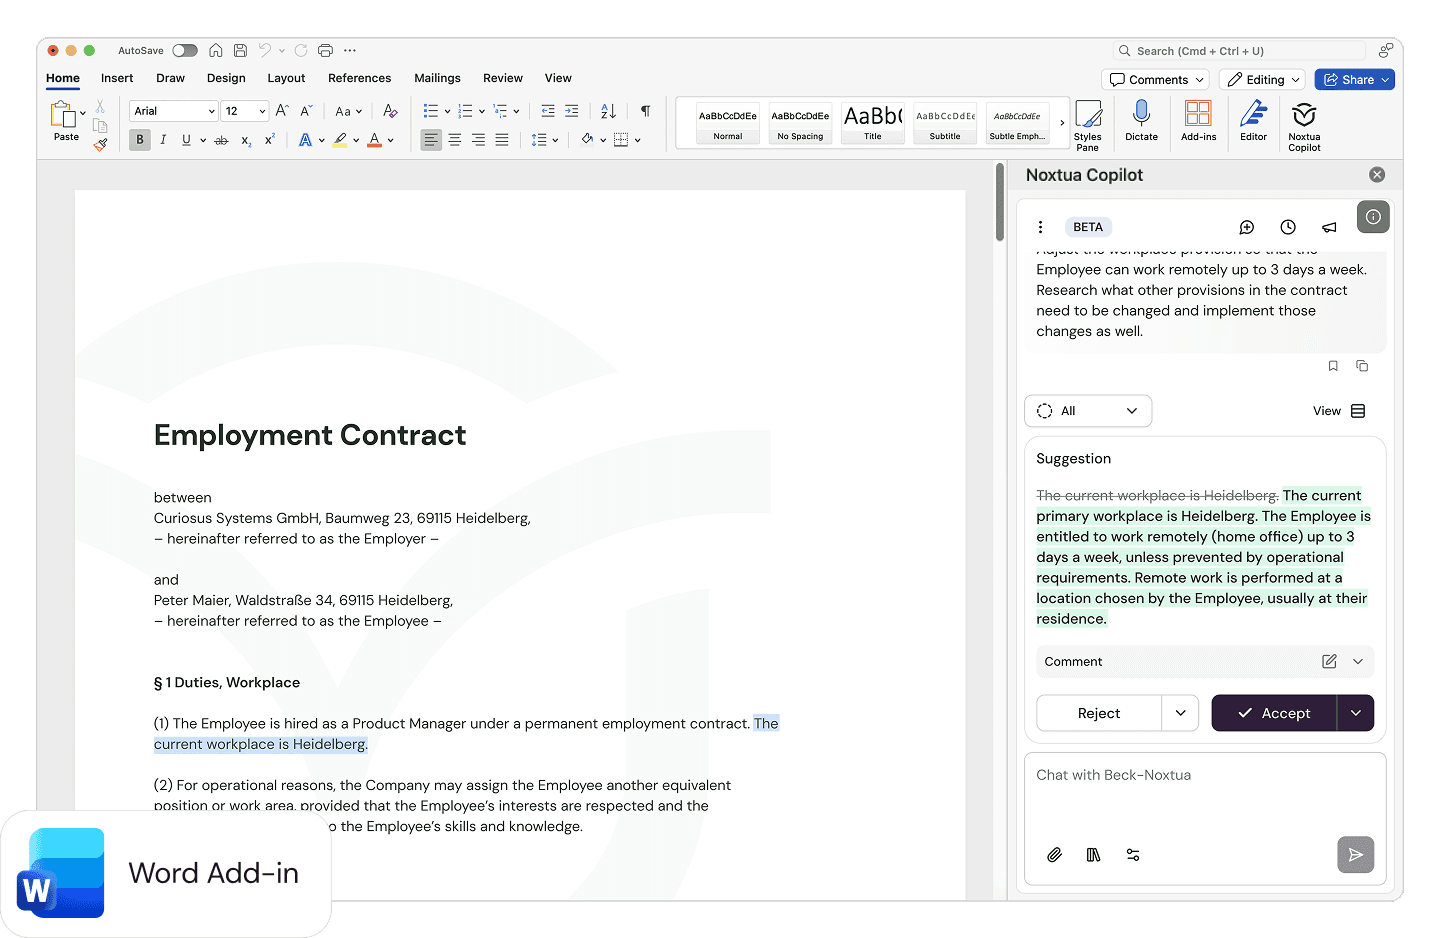Image resolution: width=1440 pixels, height=938 pixels.
Task: Apply the blue text effects A
Action: pyautogui.click(x=305, y=140)
